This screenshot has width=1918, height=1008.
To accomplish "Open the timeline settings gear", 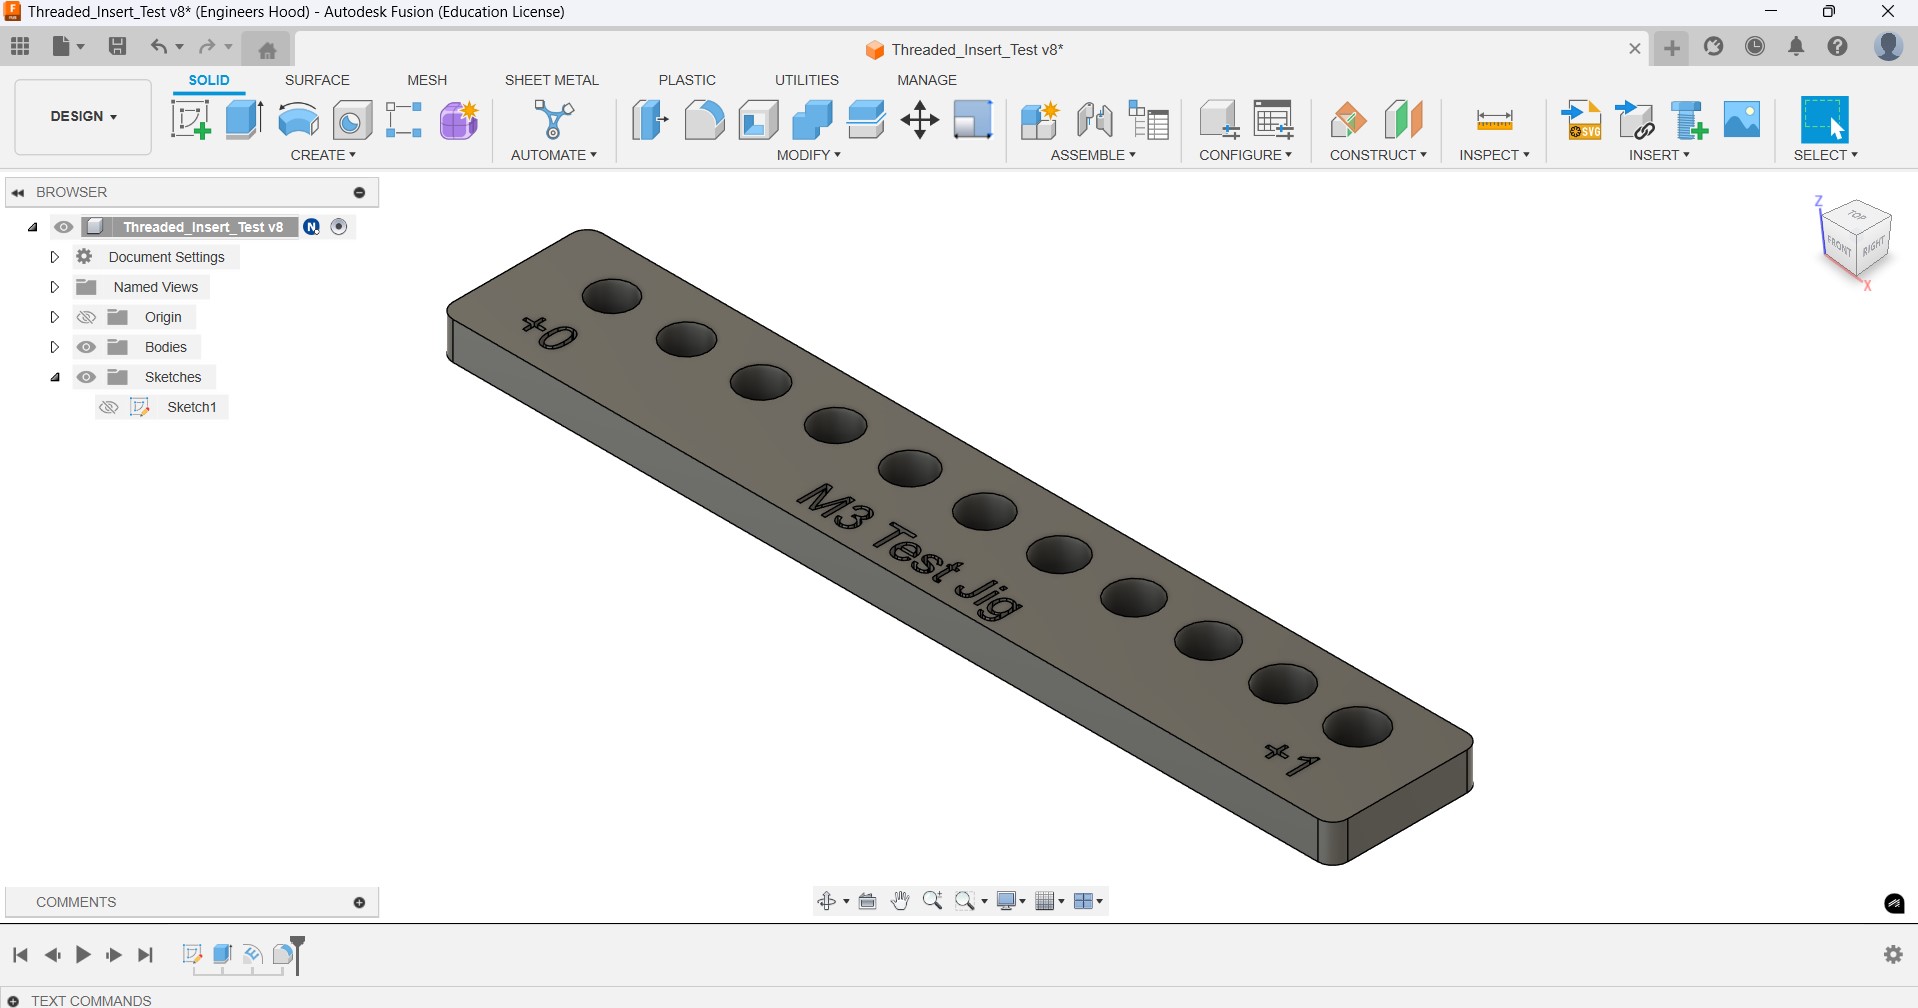I will tap(1893, 955).
